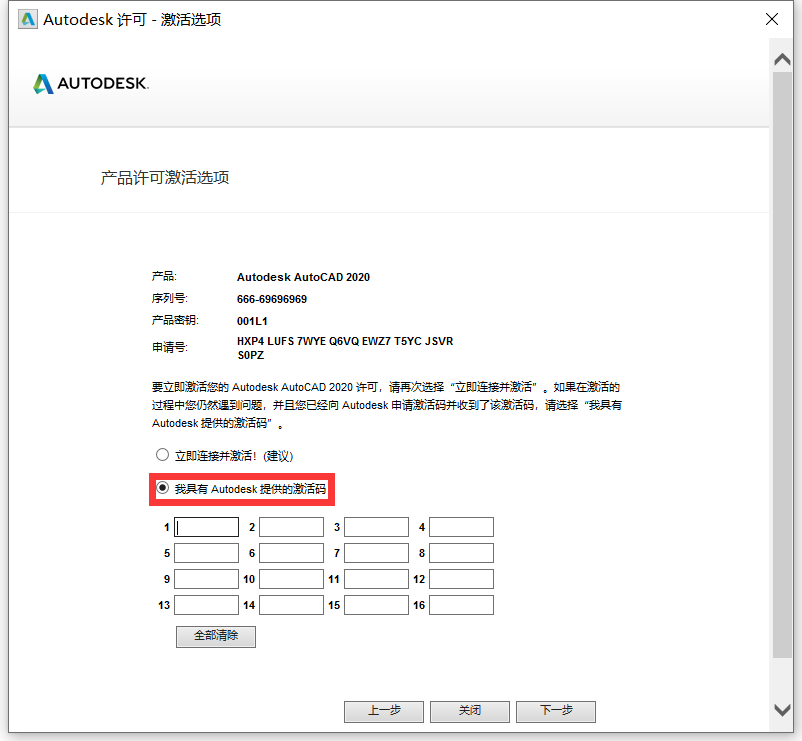This screenshot has height=741, width=802.
Task: Click activation code field 7
Action: [x=376, y=553]
